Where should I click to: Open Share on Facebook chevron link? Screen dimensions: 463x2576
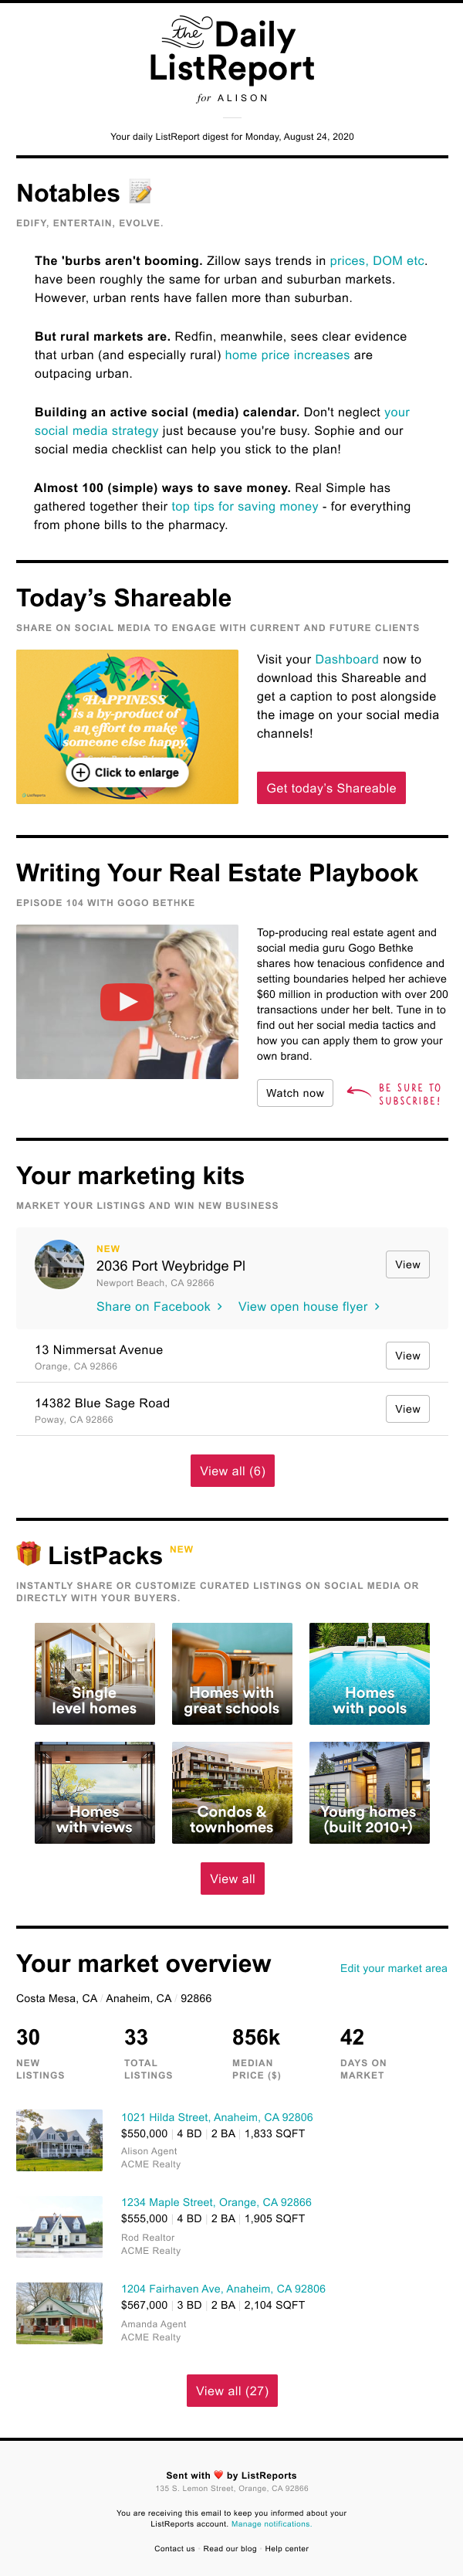pyautogui.click(x=159, y=1306)
